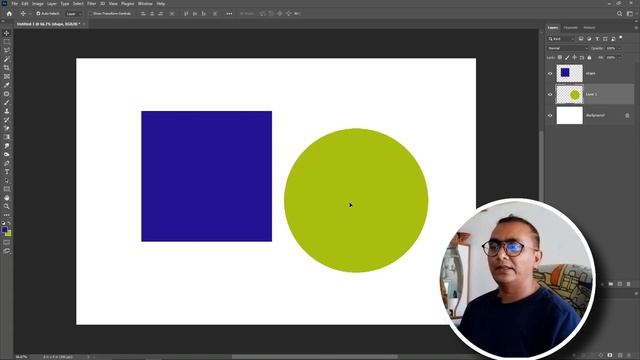This screenshot has width=640, height=360.
Task: Hide the Background layer
Action: (550, 116)
